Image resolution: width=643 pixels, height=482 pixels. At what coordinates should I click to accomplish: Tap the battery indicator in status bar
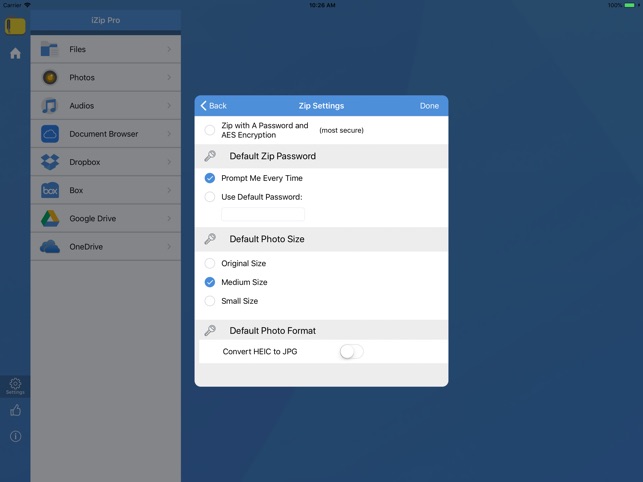[x=629, y=5]
